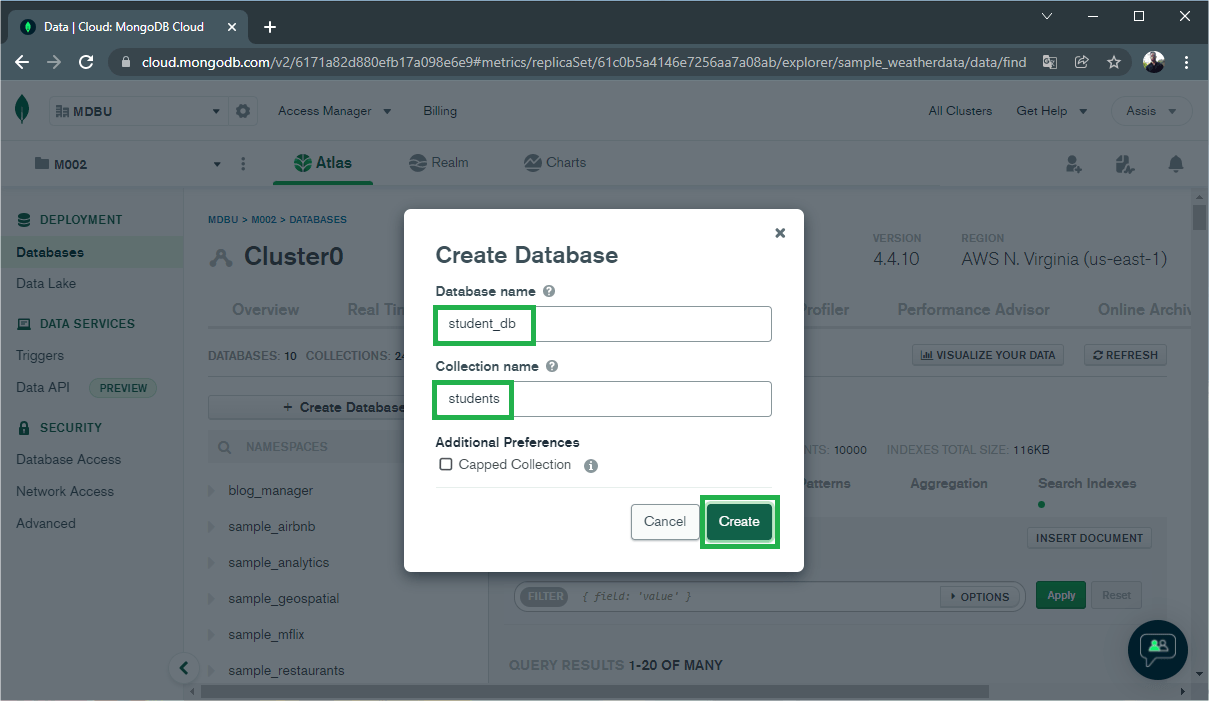Open Database Access in sidebar
The image size is (1209, 701).
68,460
